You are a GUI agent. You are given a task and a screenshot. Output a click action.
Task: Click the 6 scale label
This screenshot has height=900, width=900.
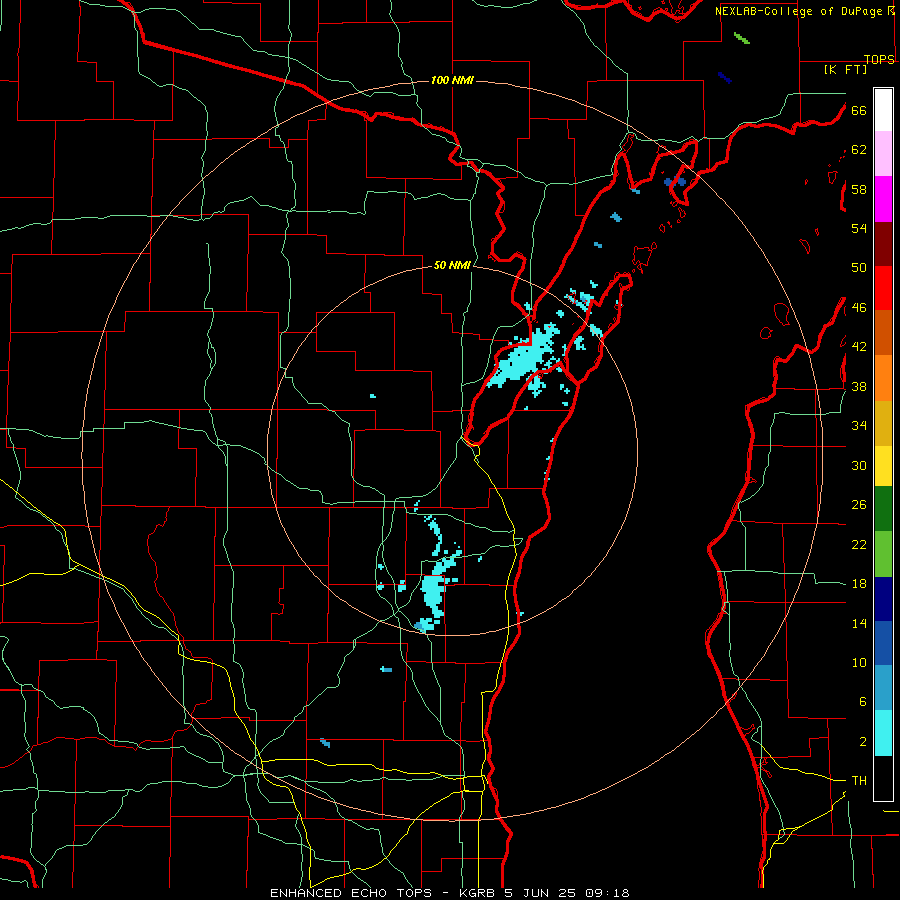click(863, 702)
